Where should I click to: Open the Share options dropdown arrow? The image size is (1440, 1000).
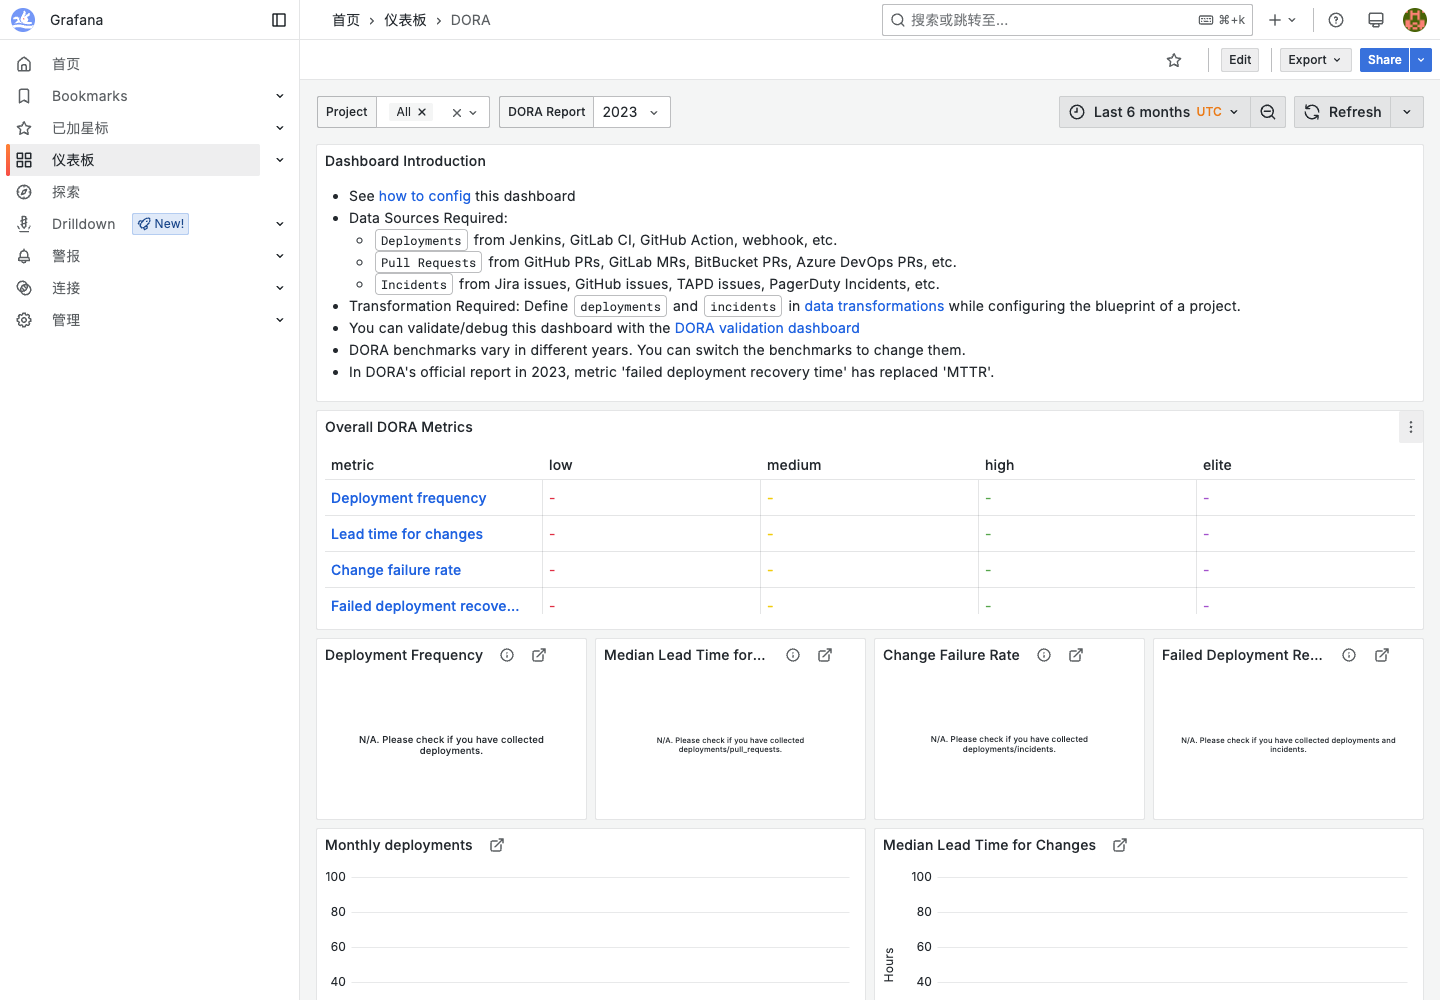[x=1421, y=60]
